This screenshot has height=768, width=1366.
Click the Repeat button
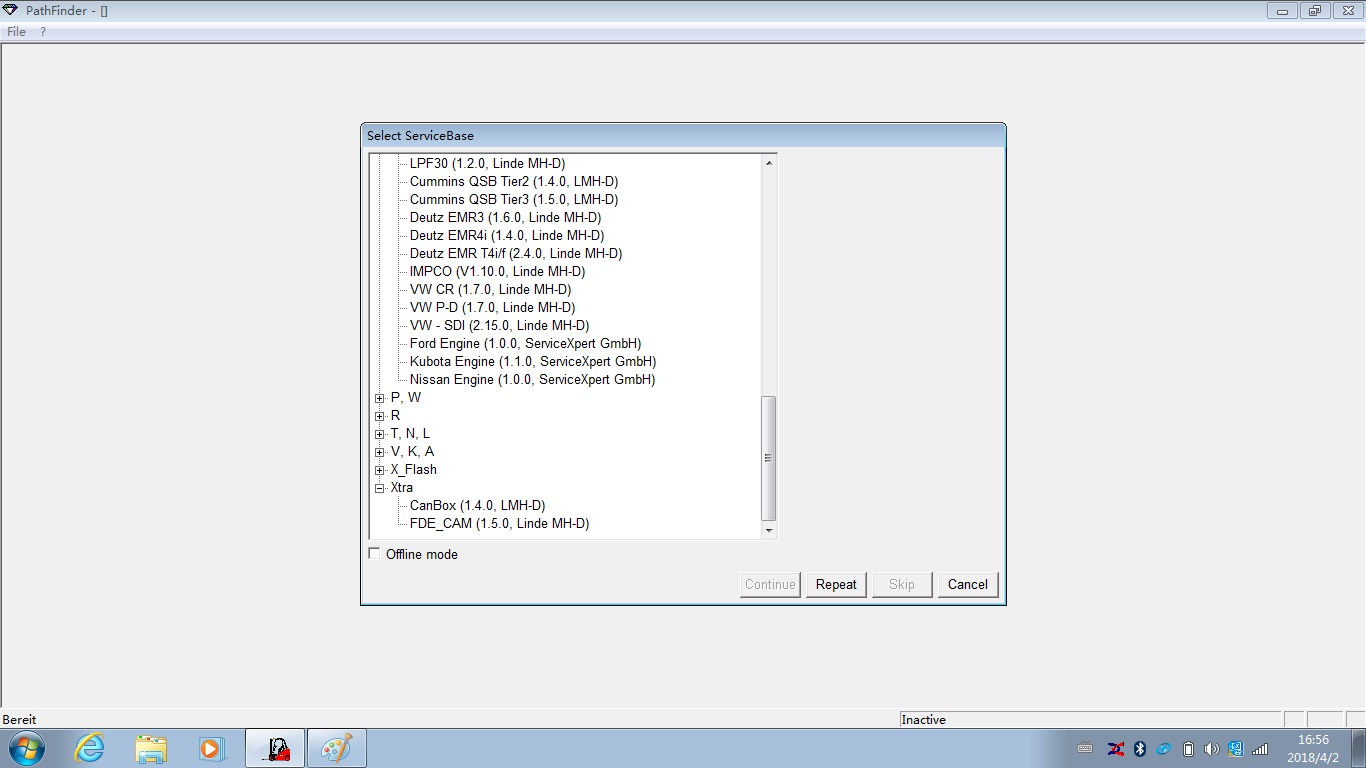click(x=836, y=584)
